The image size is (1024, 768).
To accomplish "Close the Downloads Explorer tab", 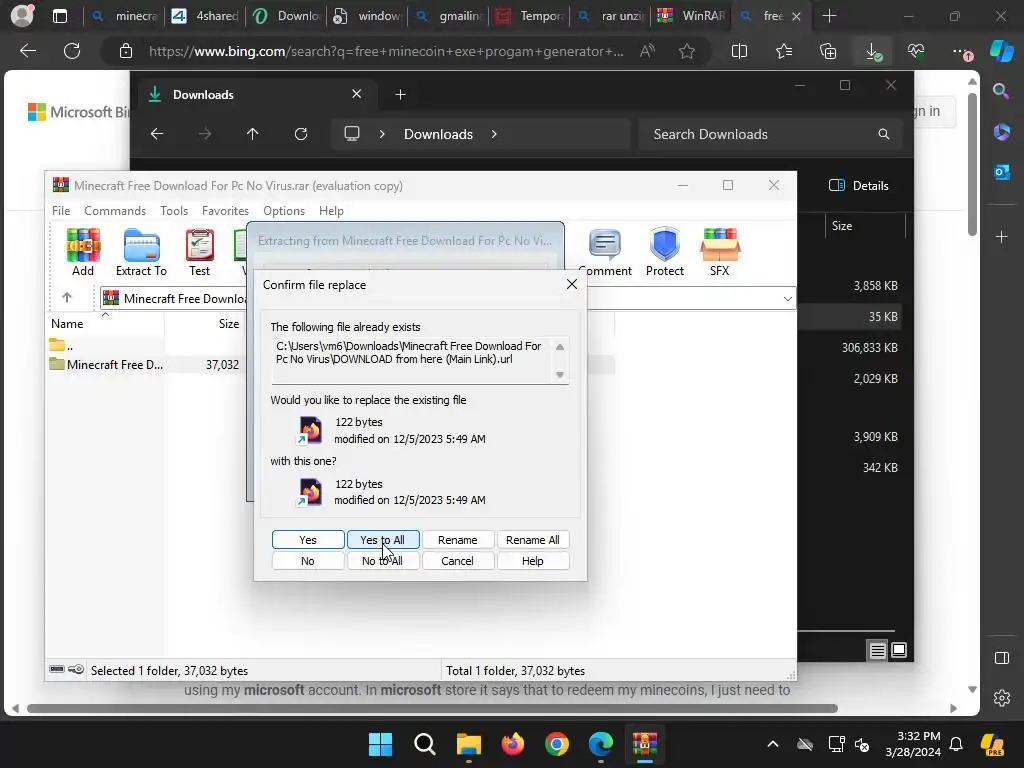I will 357,94.
